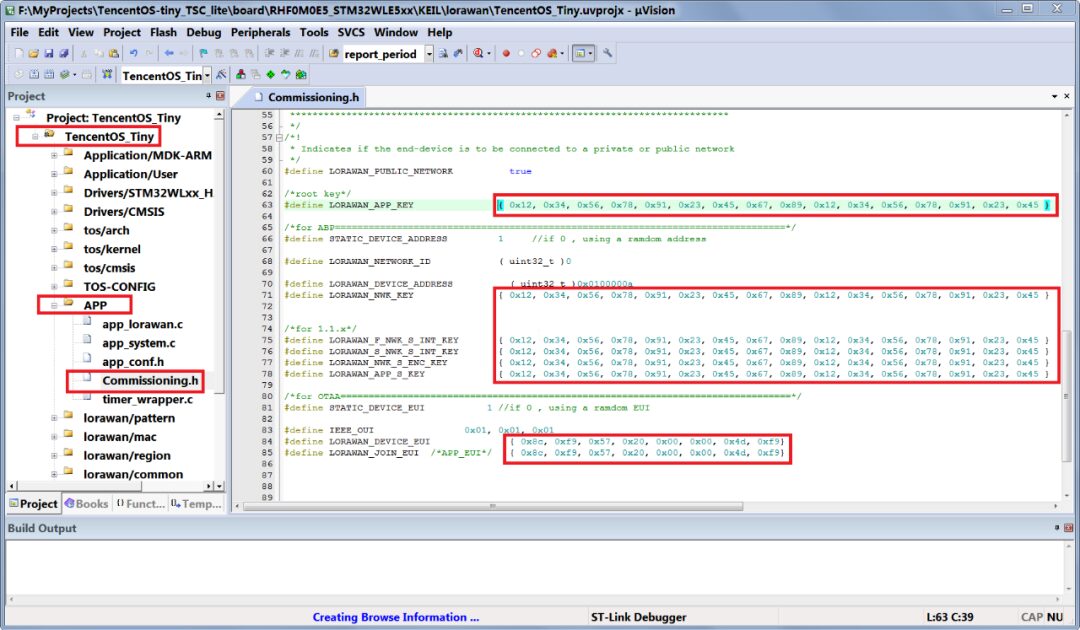Expand the tos/kernel folder
Image resolution: width=1080 pixels, height=630 pixels.
54,249
